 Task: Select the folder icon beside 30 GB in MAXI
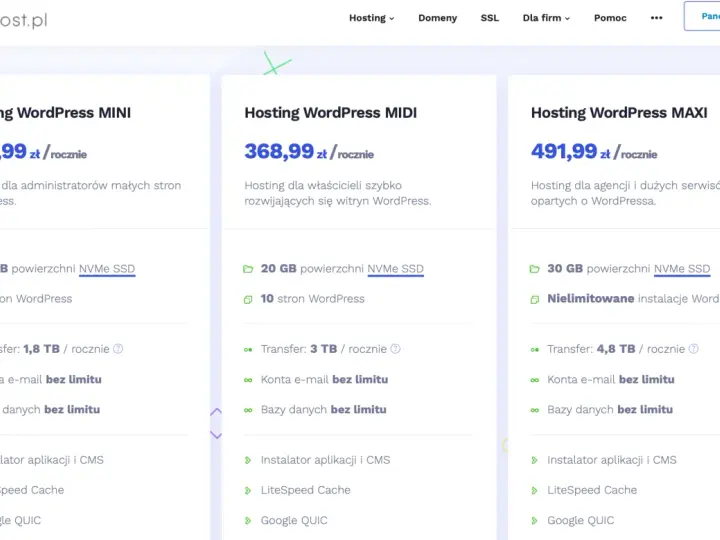click(534, 269)
